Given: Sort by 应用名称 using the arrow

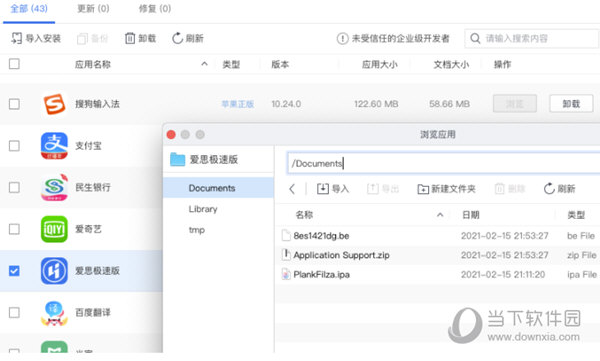Looking at the screenshot, I should (x=204, y=64).
